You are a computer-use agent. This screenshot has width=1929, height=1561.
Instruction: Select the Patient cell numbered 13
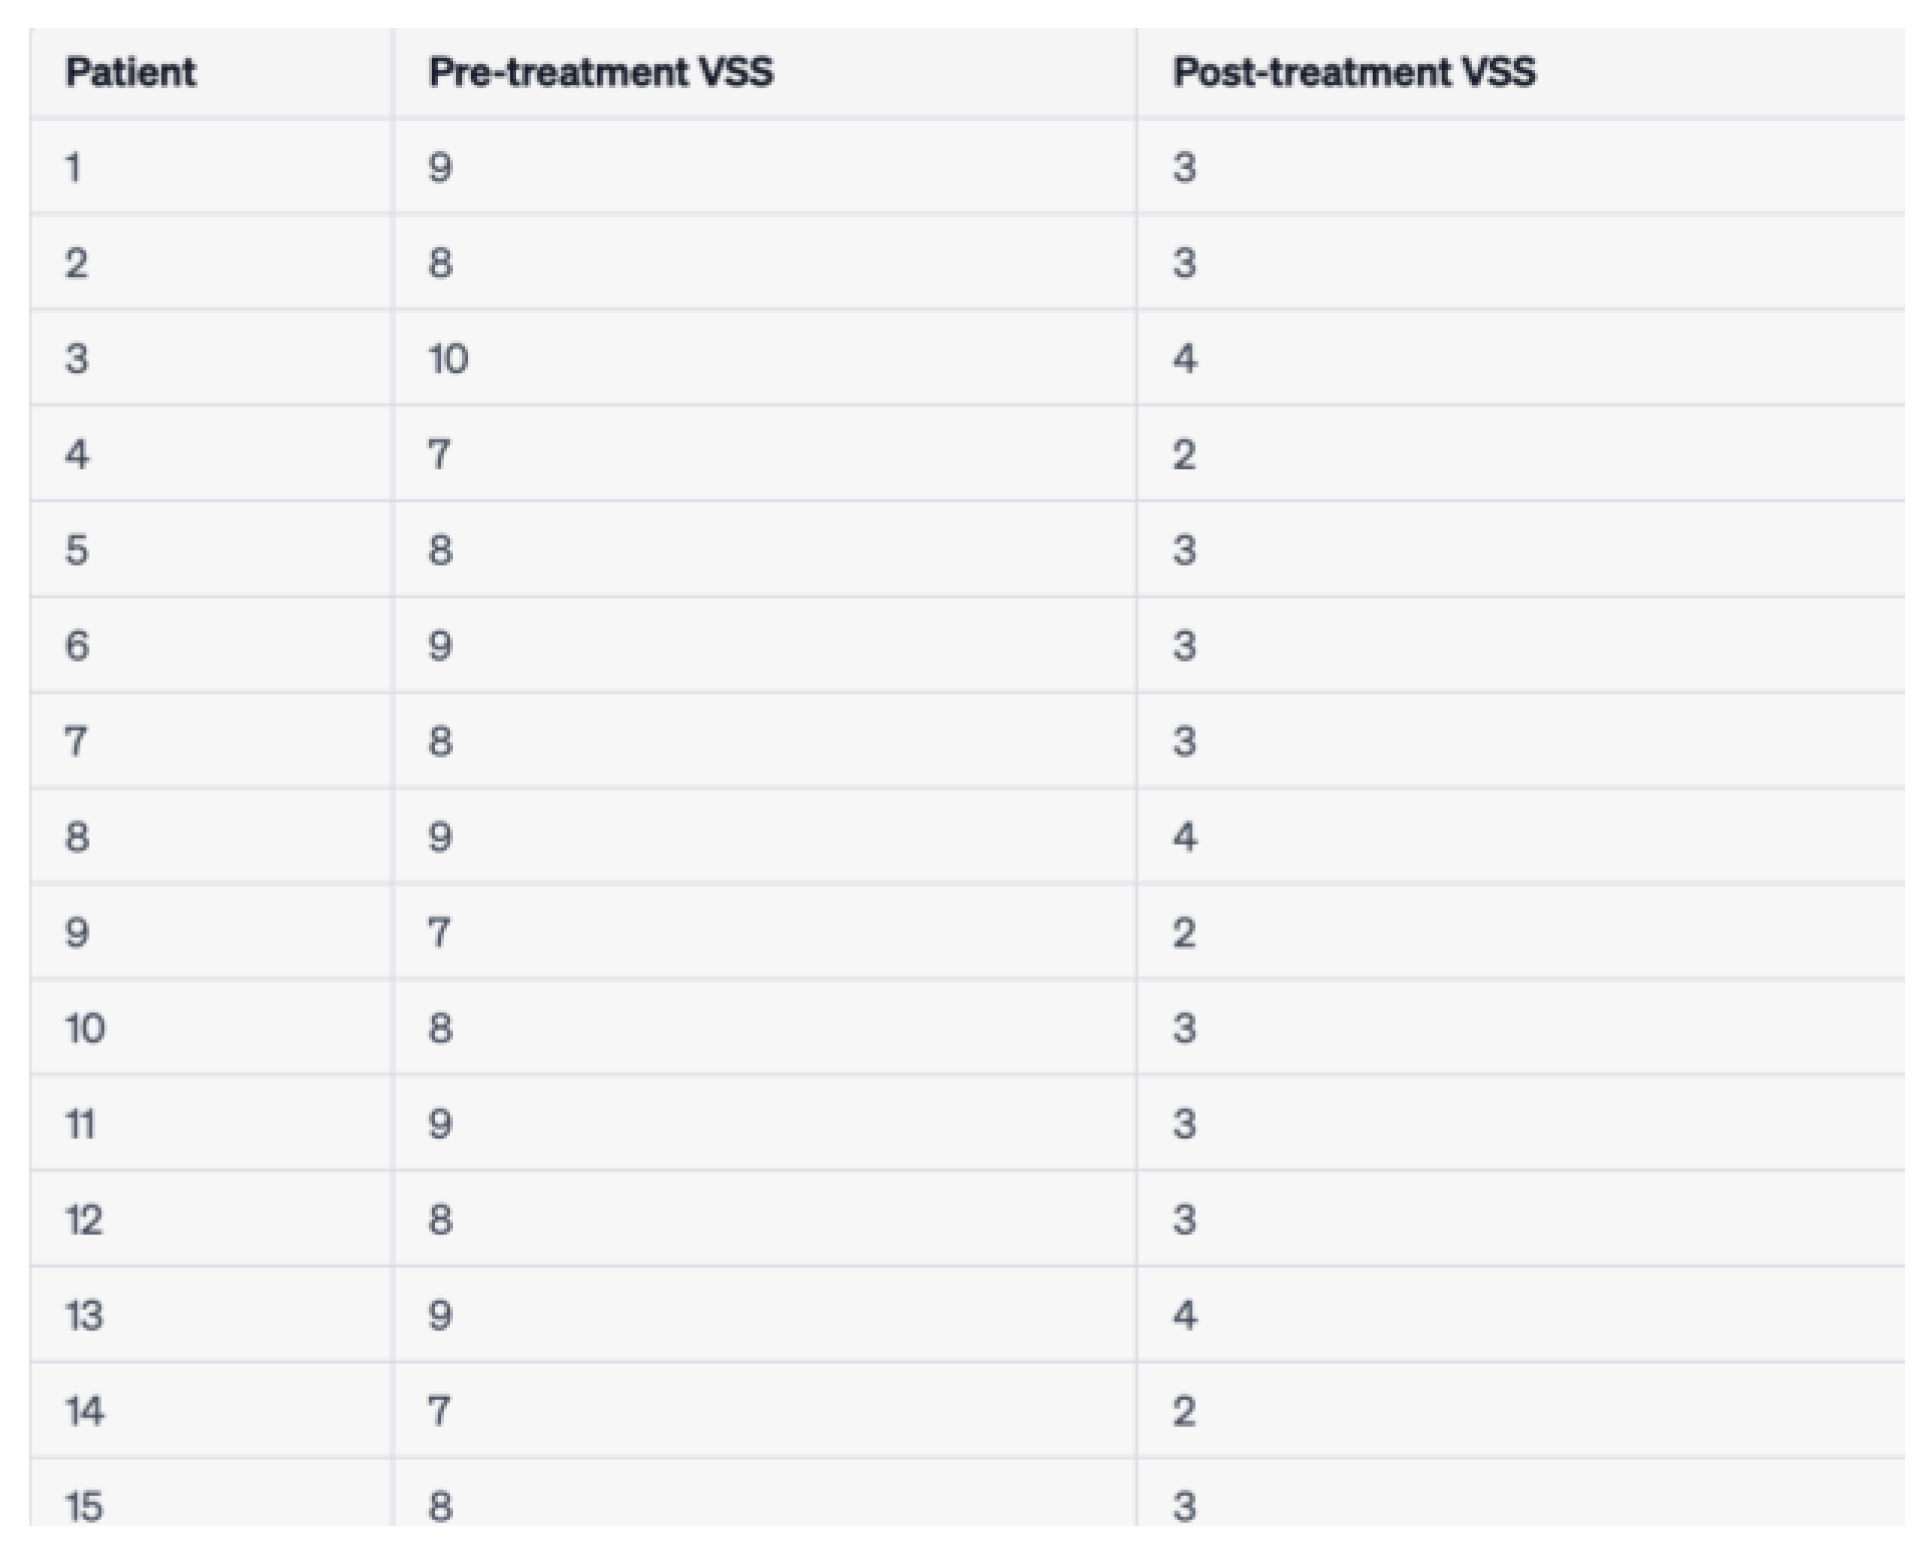pos(85,1315)
